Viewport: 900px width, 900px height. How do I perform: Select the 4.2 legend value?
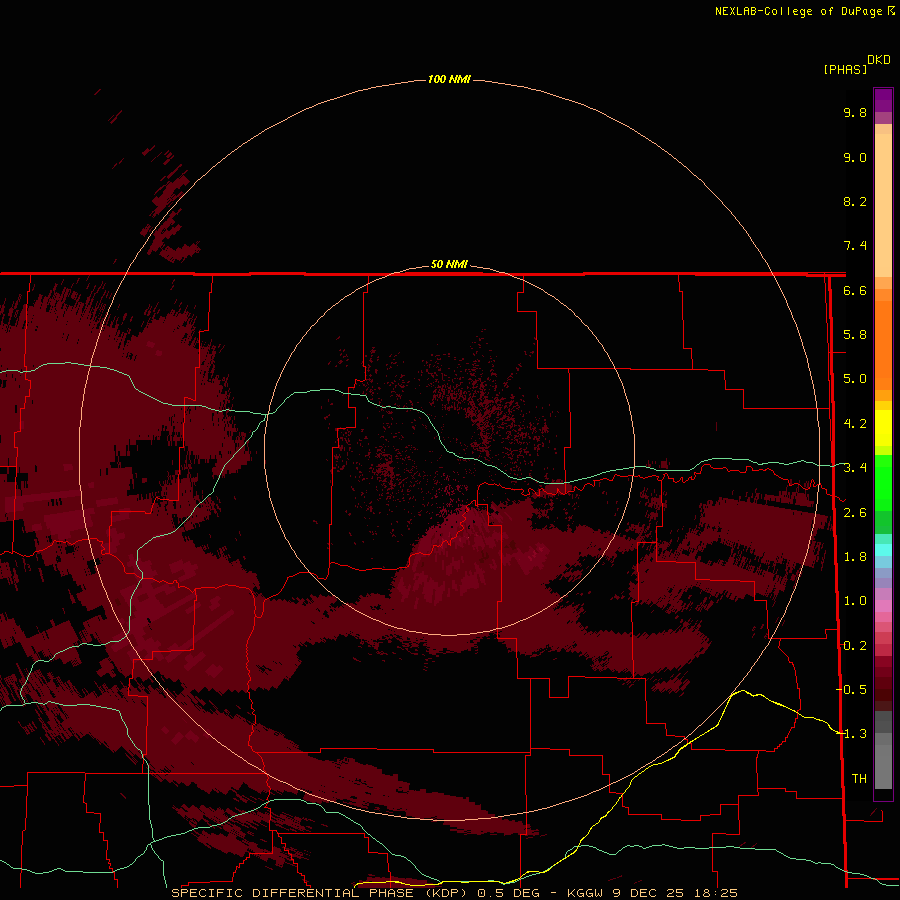[855, 424]
